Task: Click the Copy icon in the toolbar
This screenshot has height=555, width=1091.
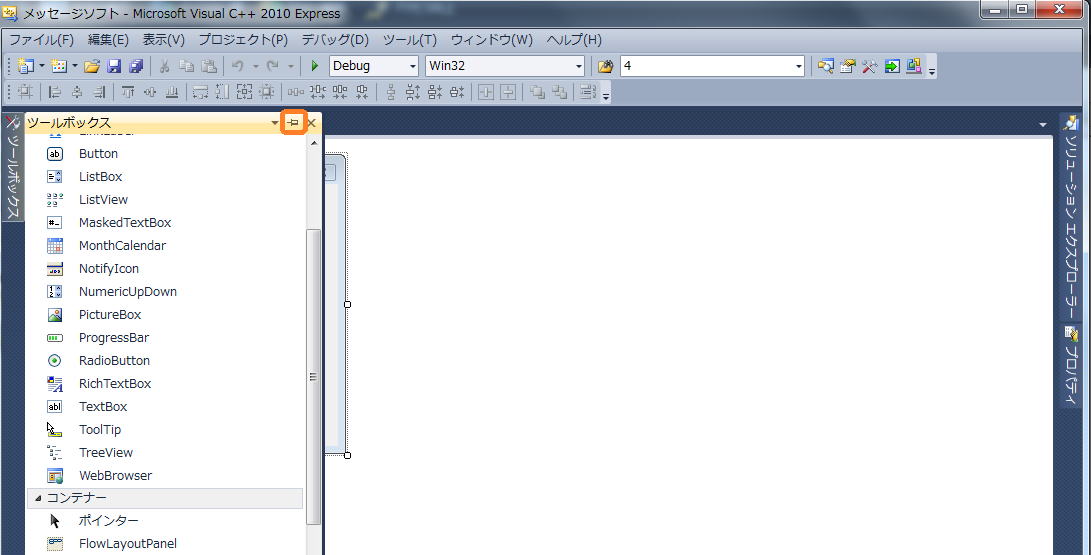Action: pos(186,66)
